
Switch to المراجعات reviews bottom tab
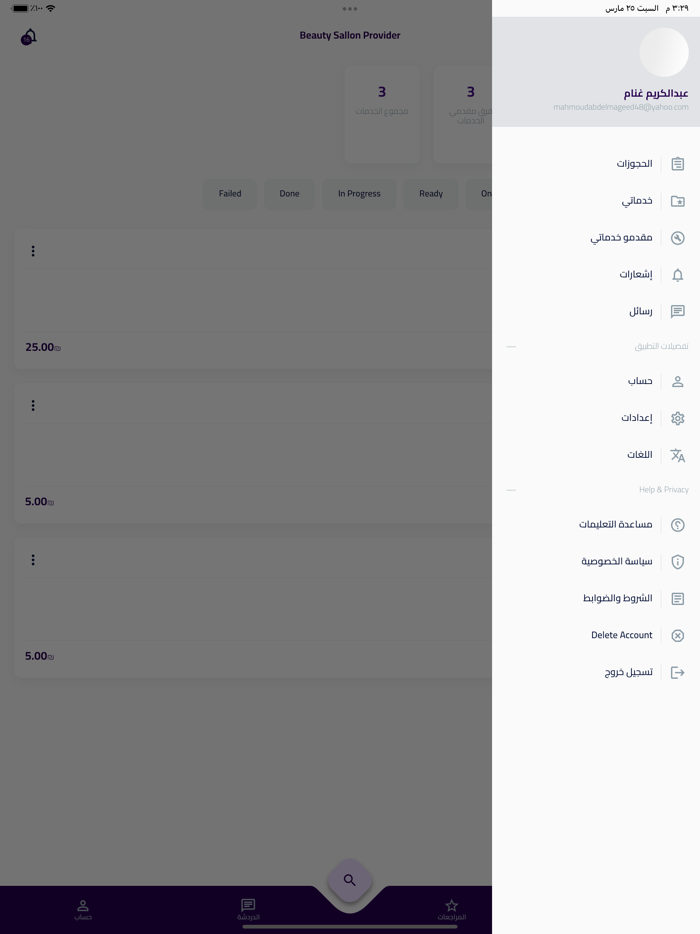tap(452, 910)
